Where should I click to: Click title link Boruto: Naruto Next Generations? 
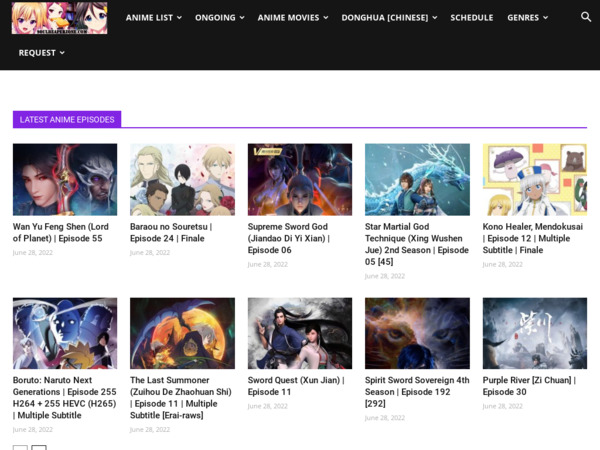click(64, 398)
